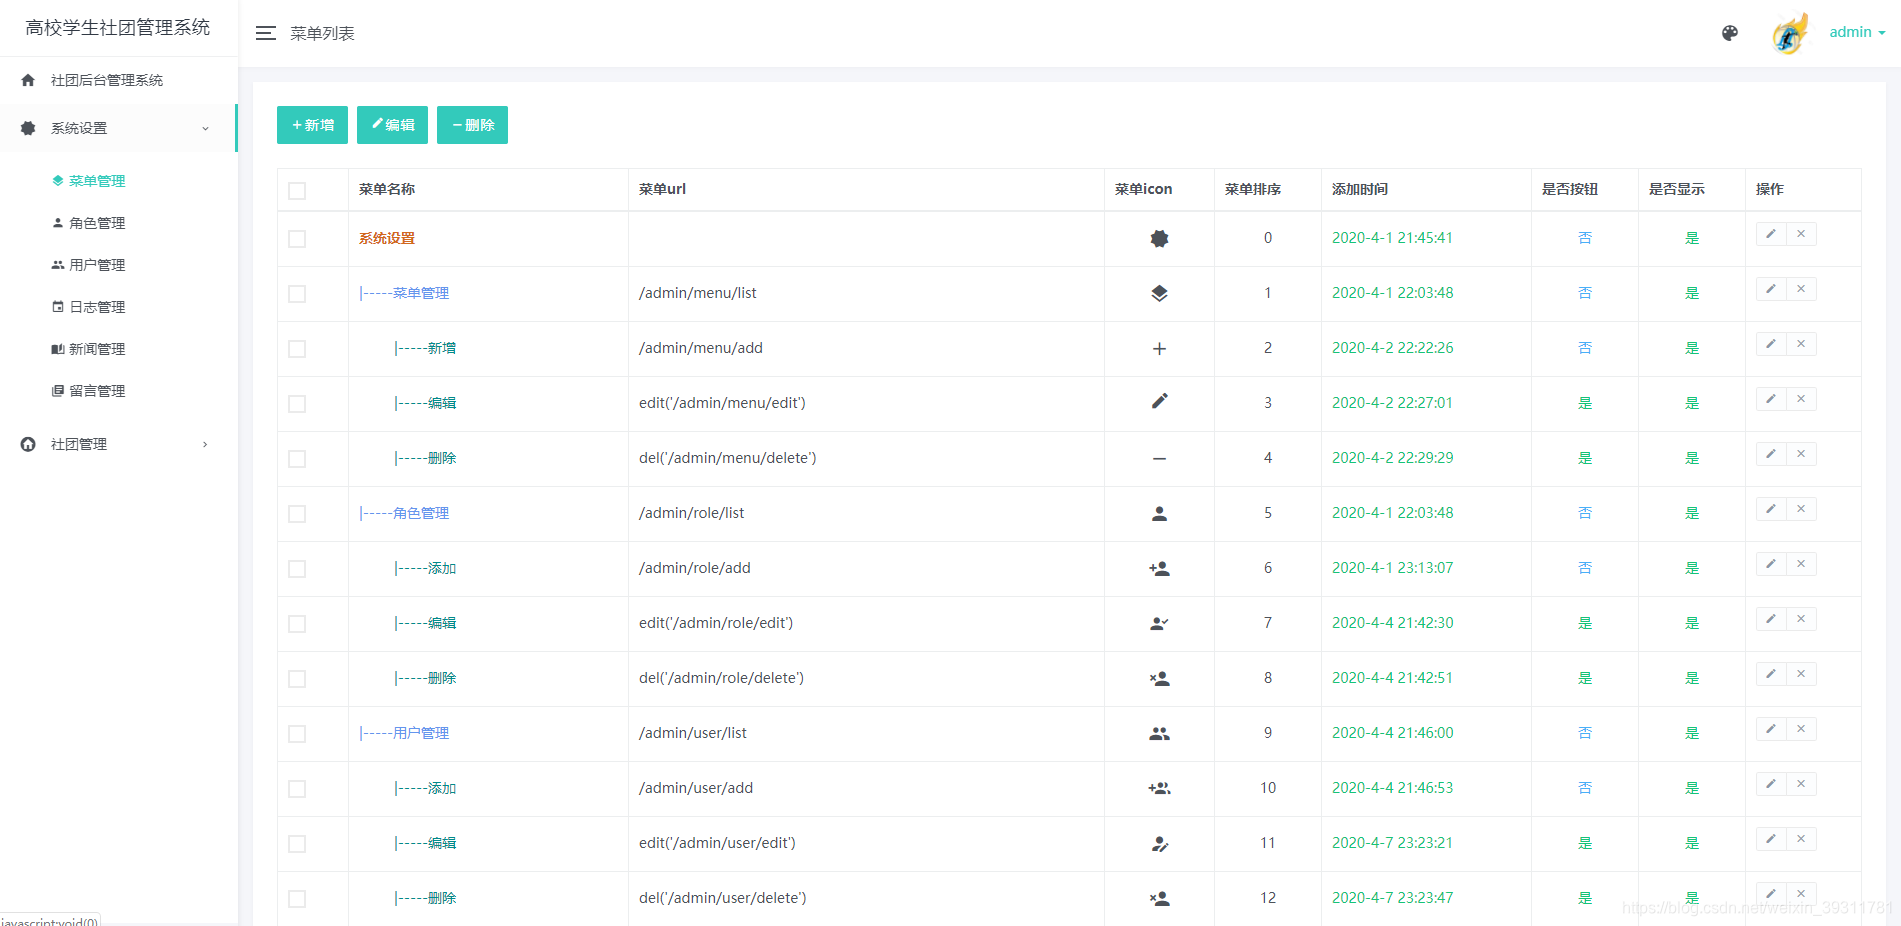Check the /admin/user/list row checkbox
Screen dimensions: 1901x926
click(297, 734)
